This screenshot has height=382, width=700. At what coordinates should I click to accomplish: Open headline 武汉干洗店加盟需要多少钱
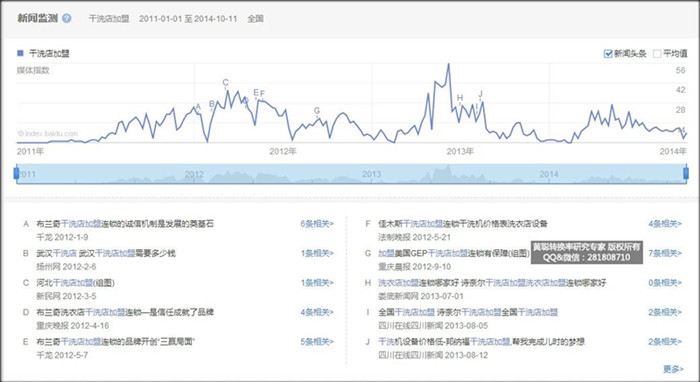click(106, 253)
